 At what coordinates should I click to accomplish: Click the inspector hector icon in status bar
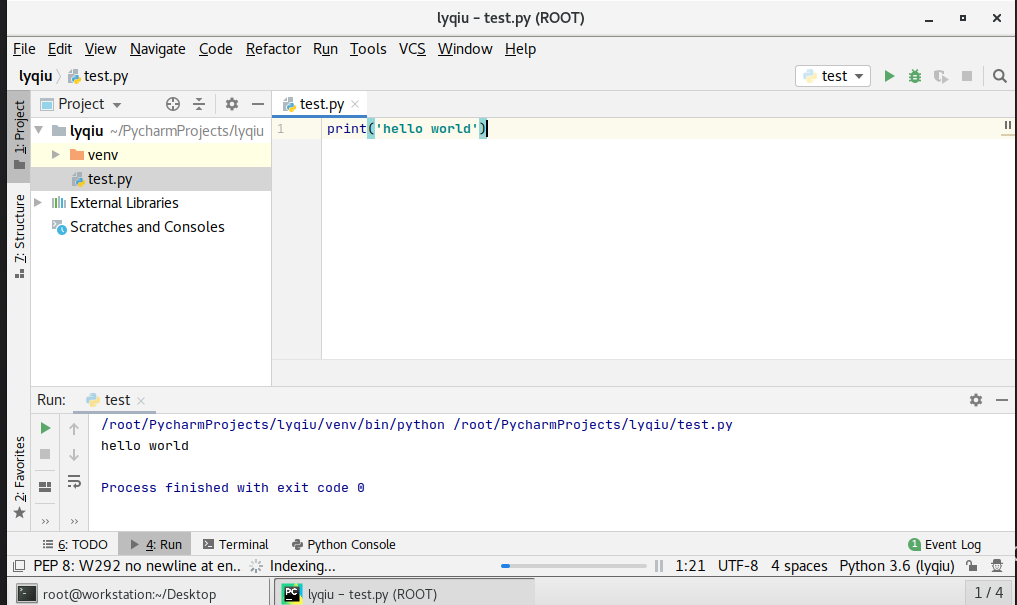coord(997,566)
